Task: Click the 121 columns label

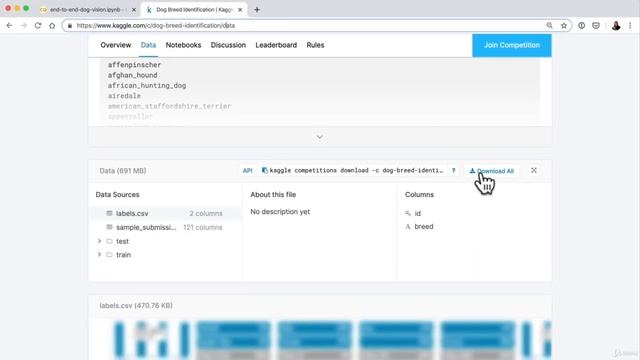Action: (203, 227)
